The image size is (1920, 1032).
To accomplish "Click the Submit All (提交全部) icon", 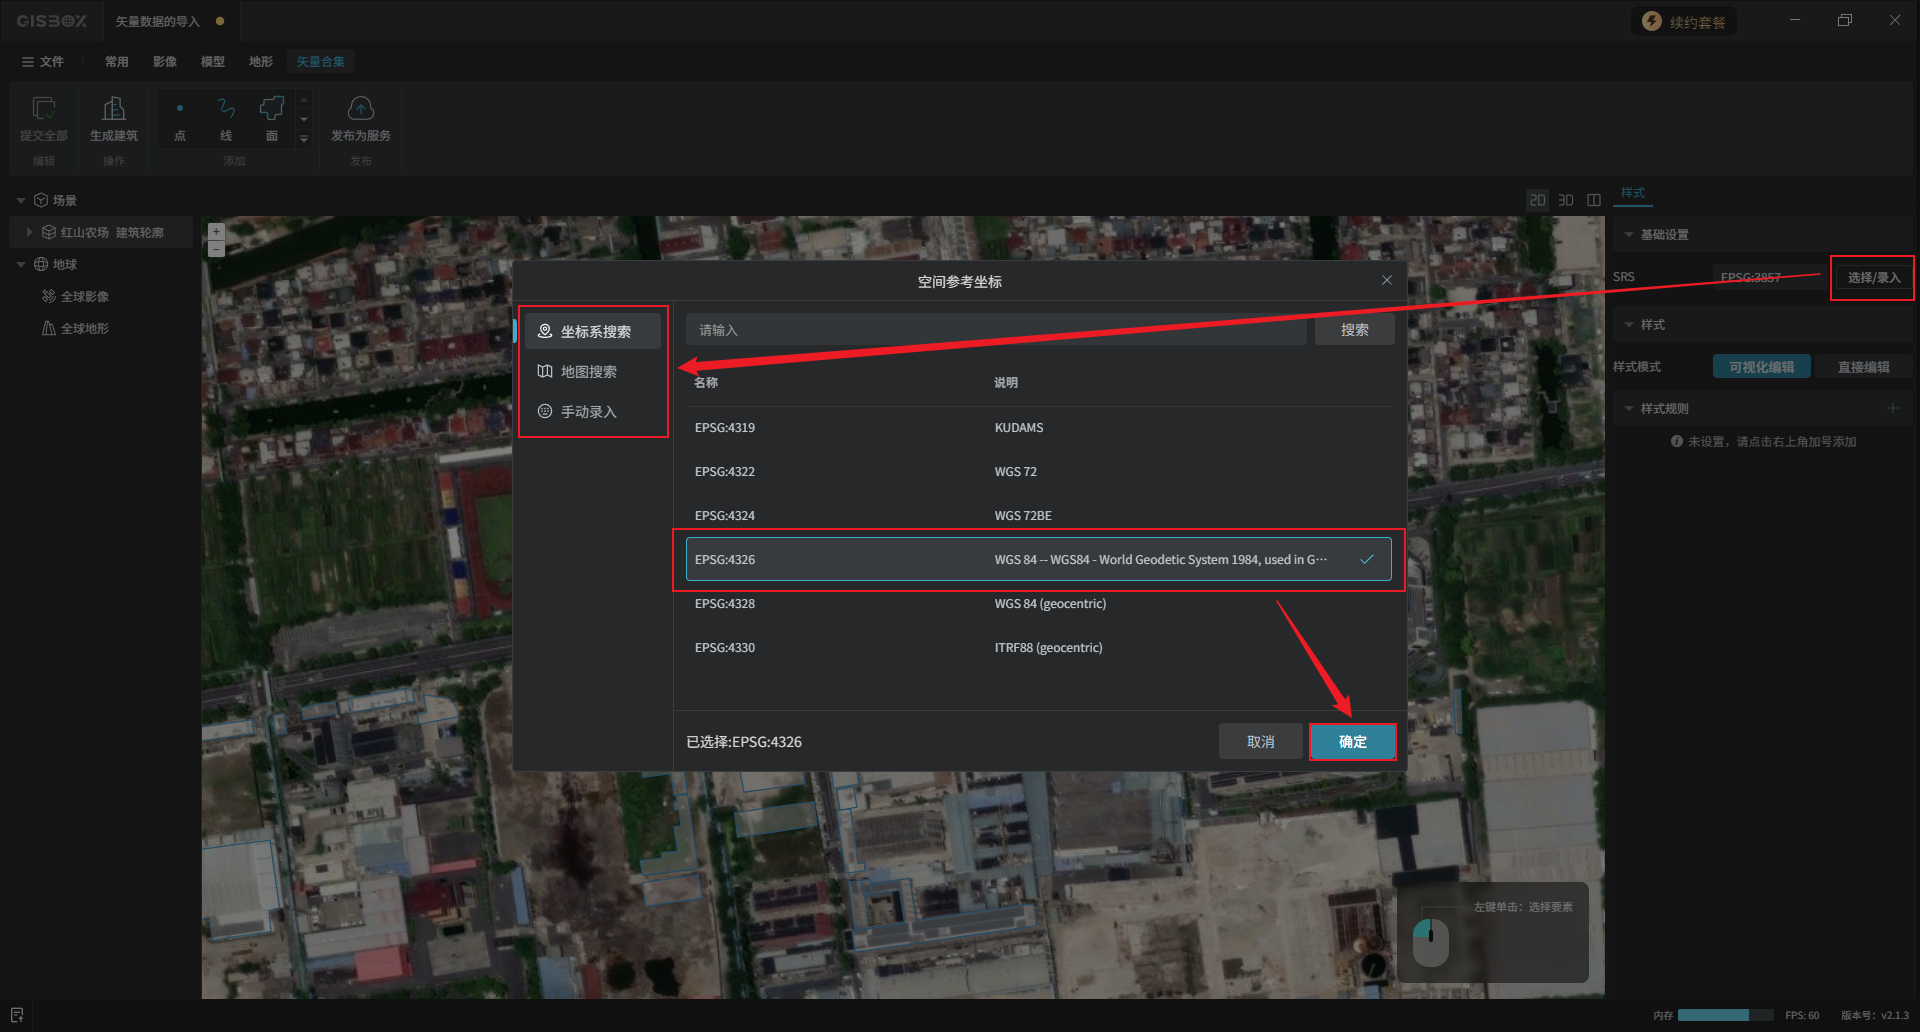I will click(x=44, y=109).
